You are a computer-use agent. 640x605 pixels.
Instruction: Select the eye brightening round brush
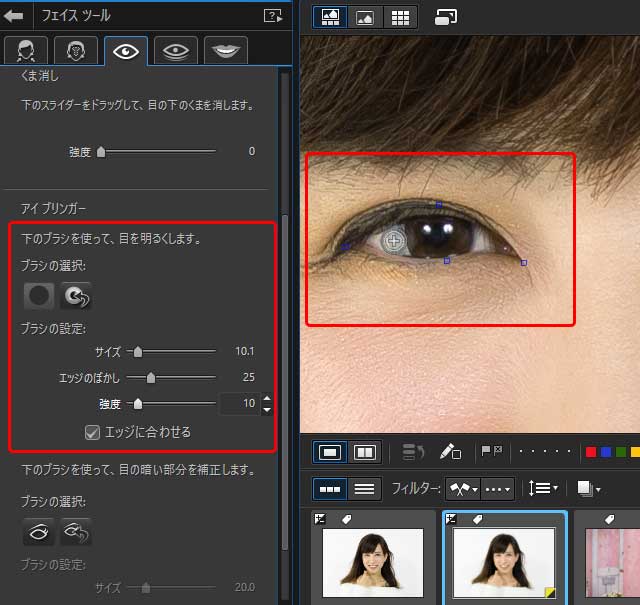point(39,295)
